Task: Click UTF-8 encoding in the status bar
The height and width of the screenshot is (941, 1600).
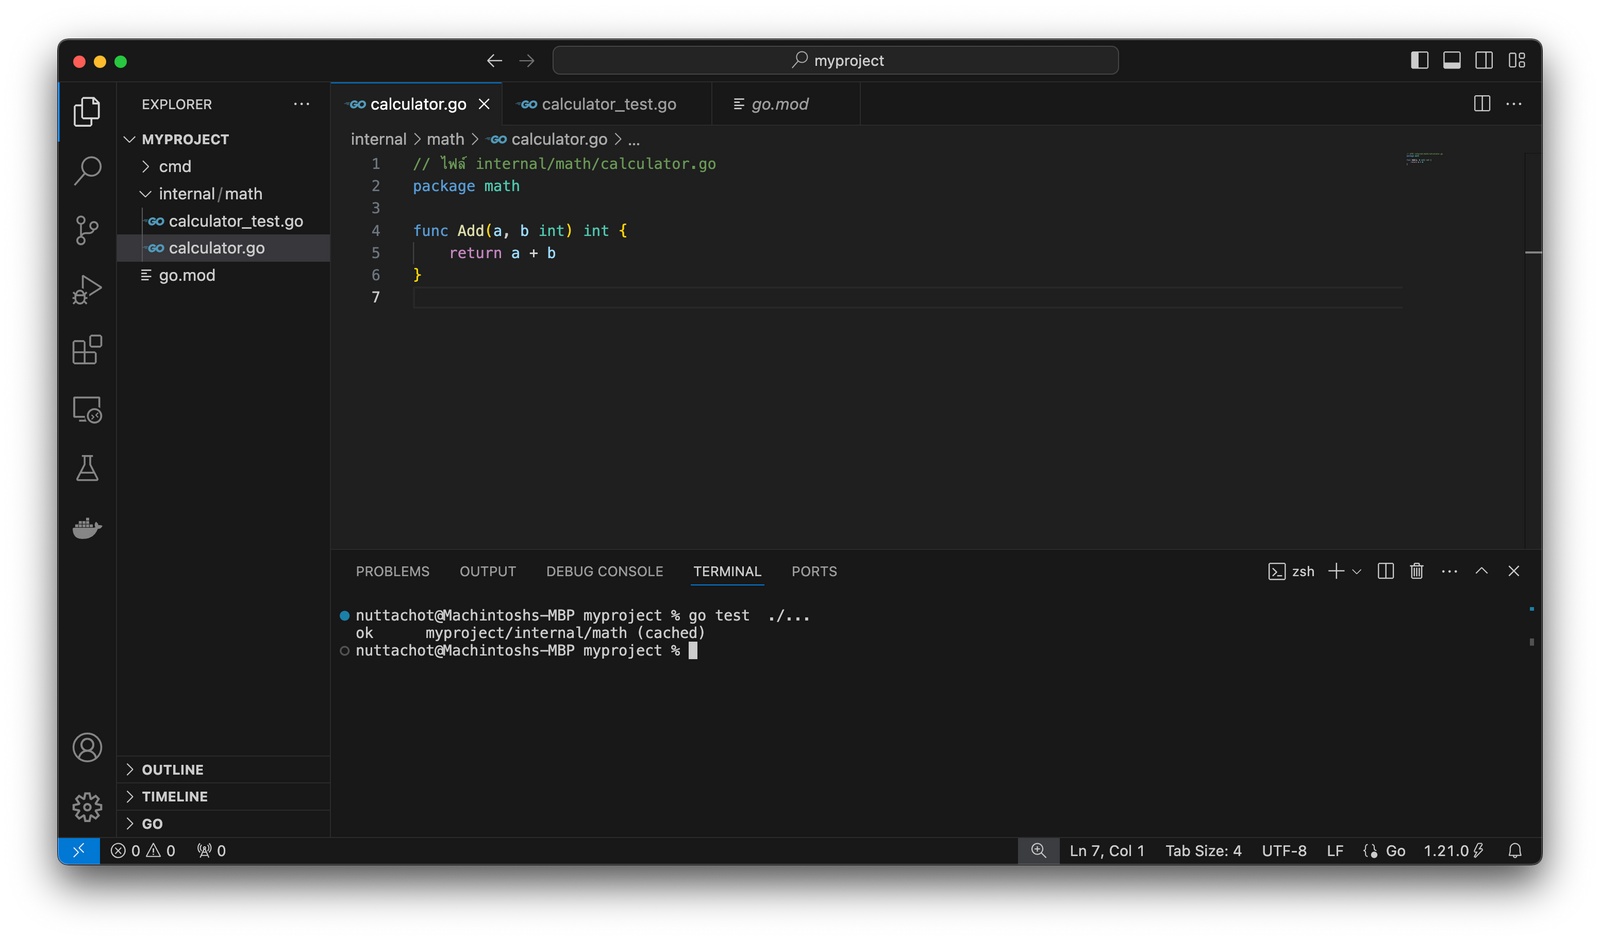Action: [x=1283, y=851]
